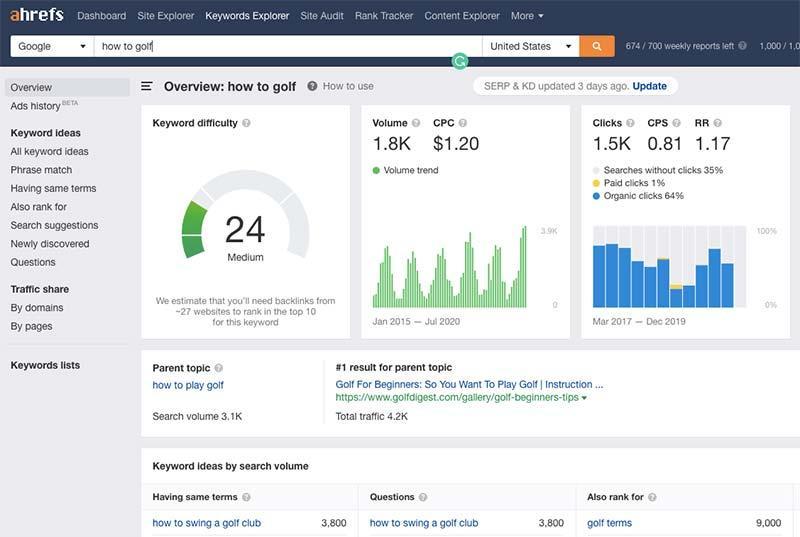Open Content Explorer in top navigation
The height and width of the screenshot is (537, 800).
(x=462, y=16)
